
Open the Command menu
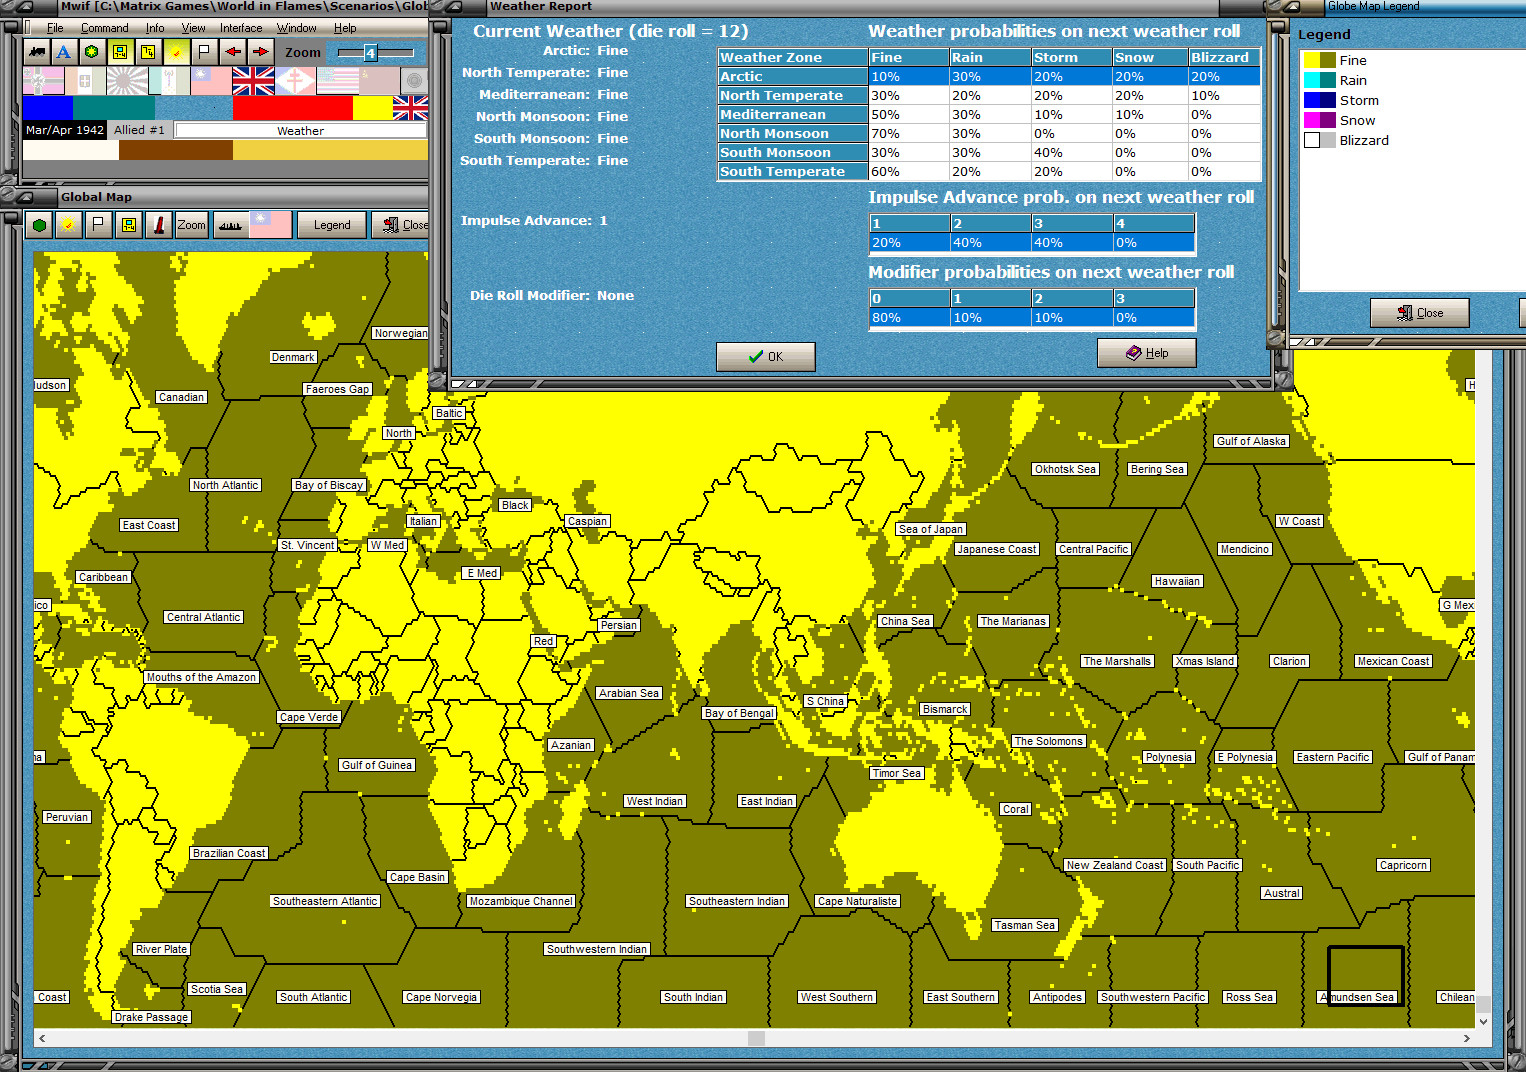[x=104, y=28]
